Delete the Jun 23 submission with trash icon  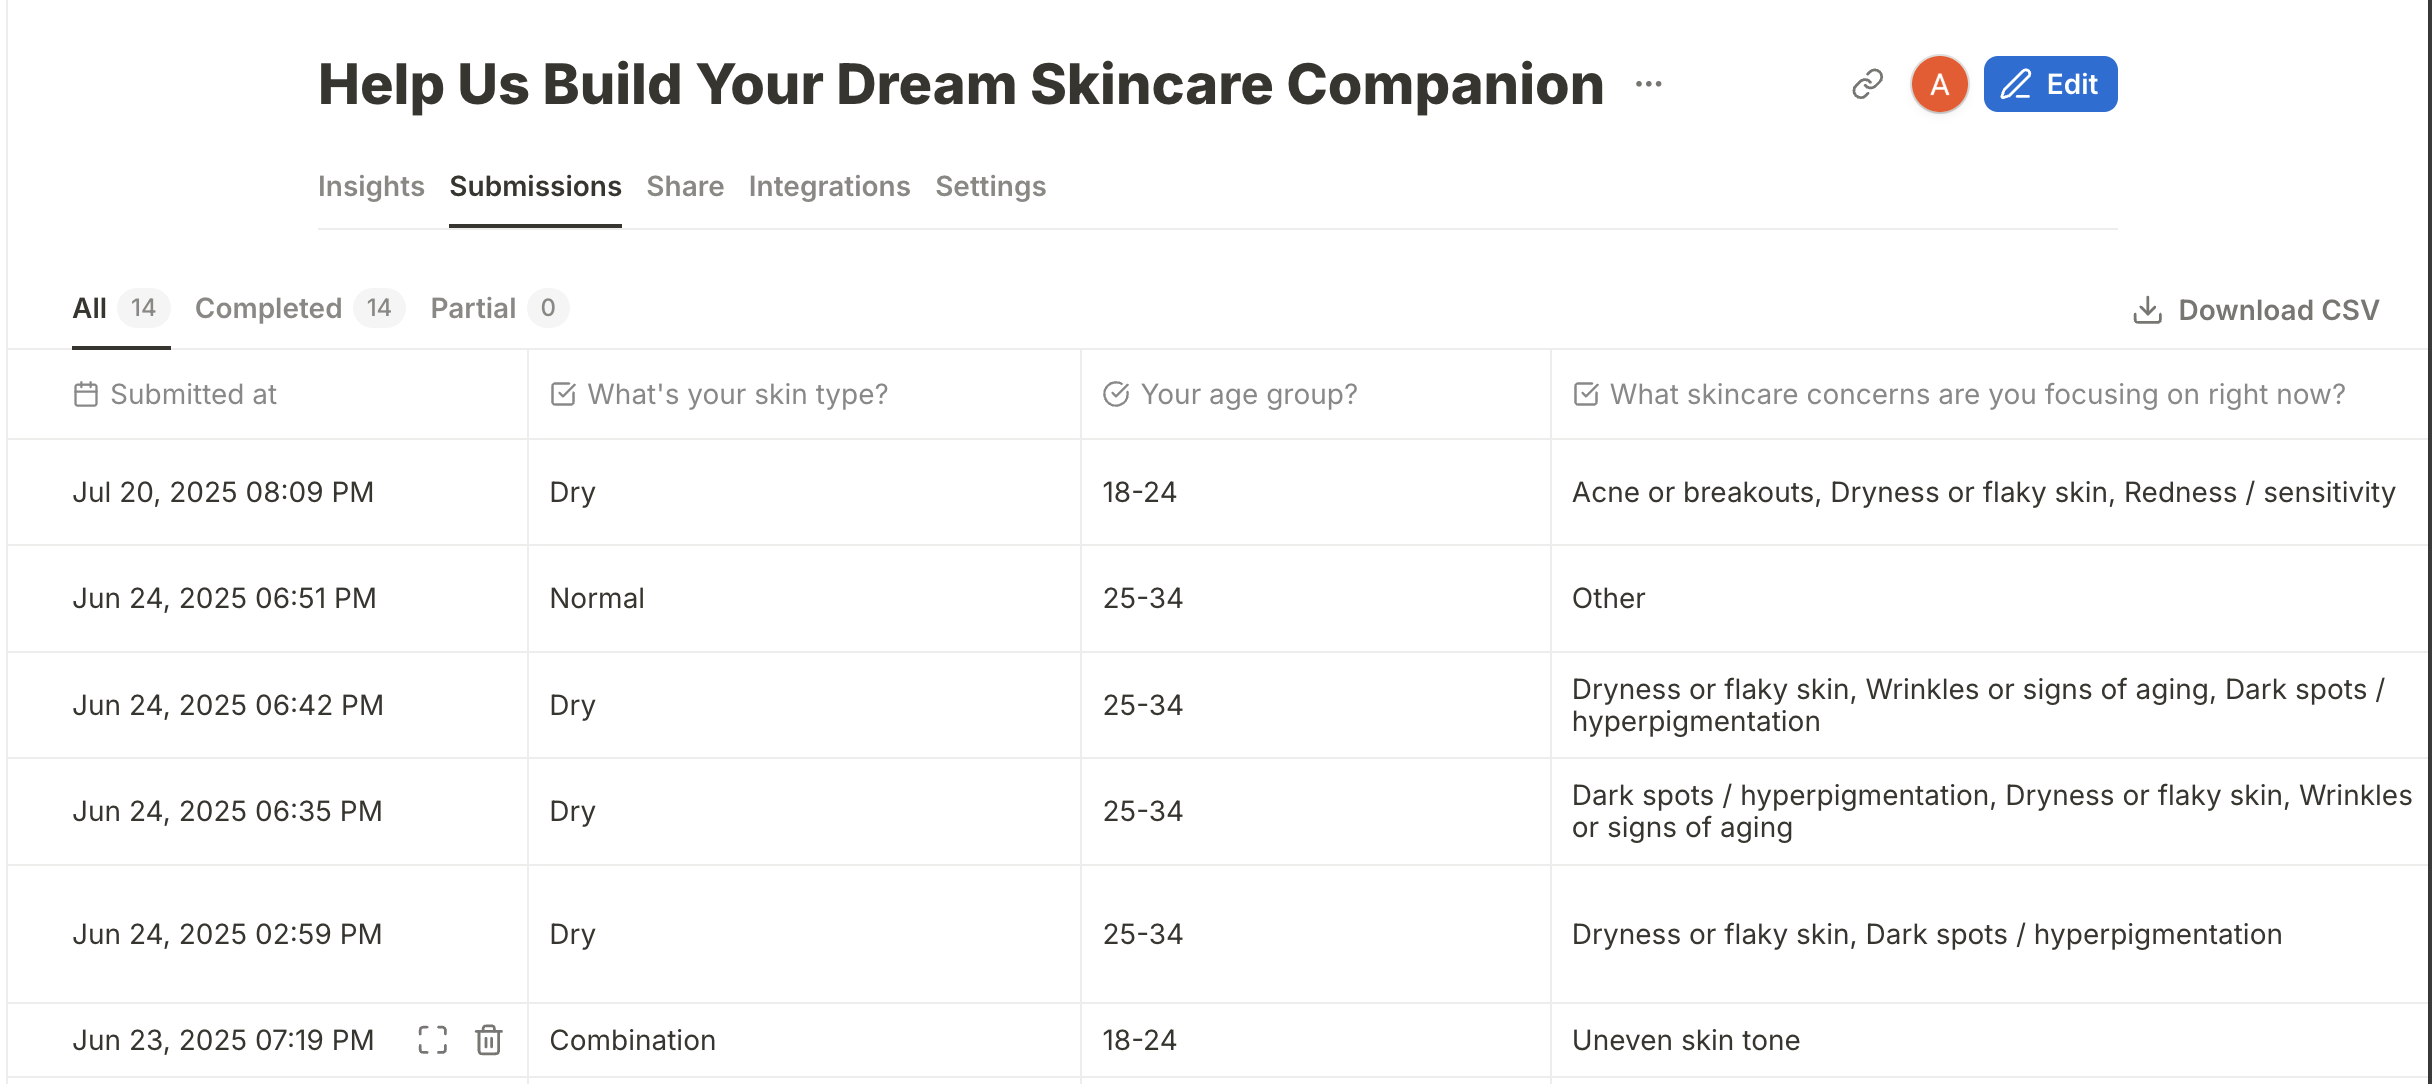(489, 1040)
